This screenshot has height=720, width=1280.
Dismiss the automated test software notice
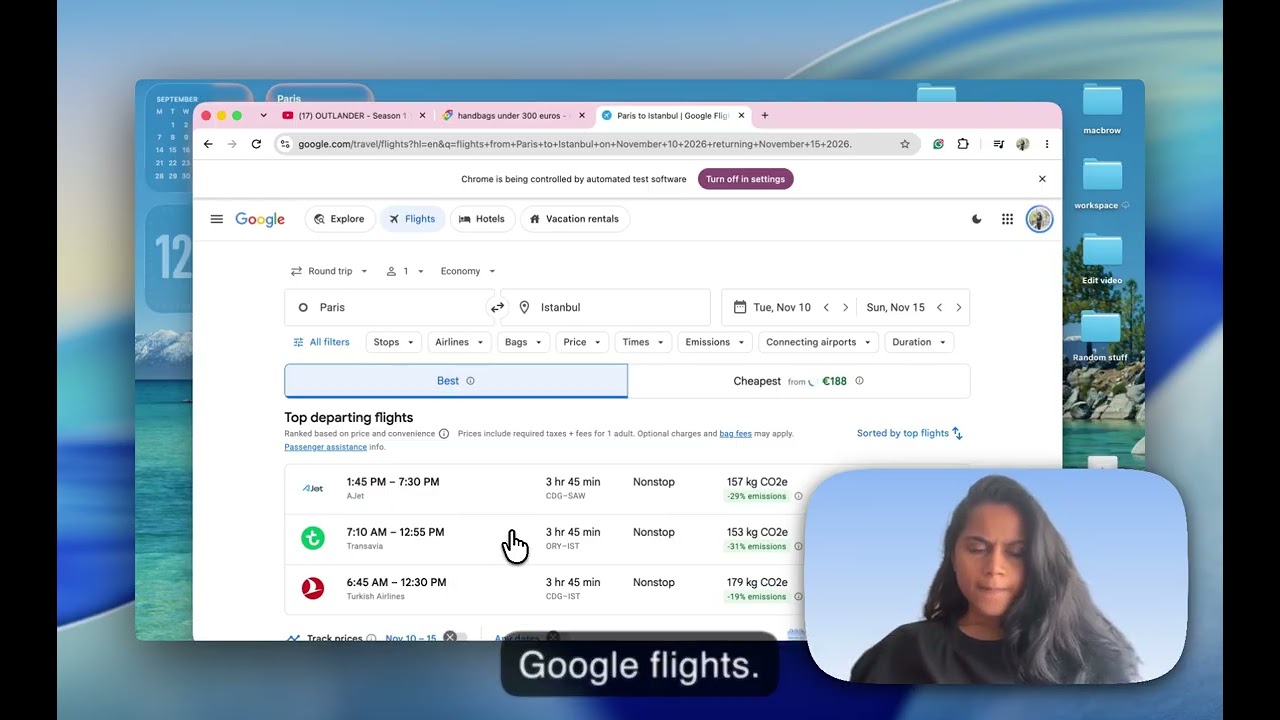(1042, 179)
